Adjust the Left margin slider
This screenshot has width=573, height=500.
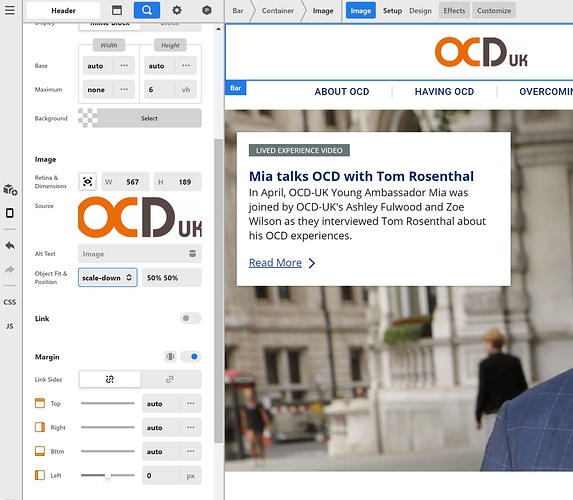(x=108, y=476)
